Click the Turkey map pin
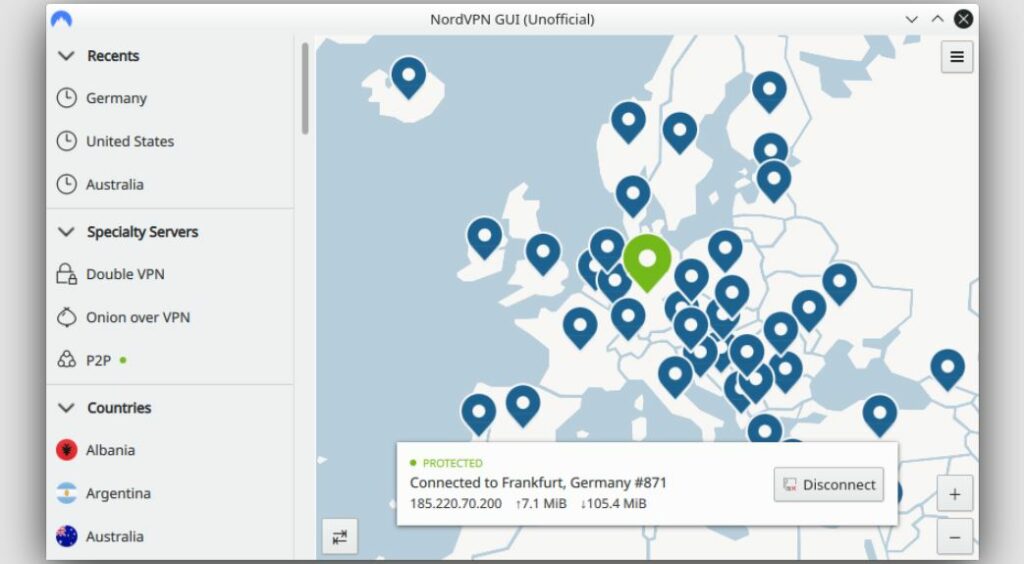 point(880,416)
